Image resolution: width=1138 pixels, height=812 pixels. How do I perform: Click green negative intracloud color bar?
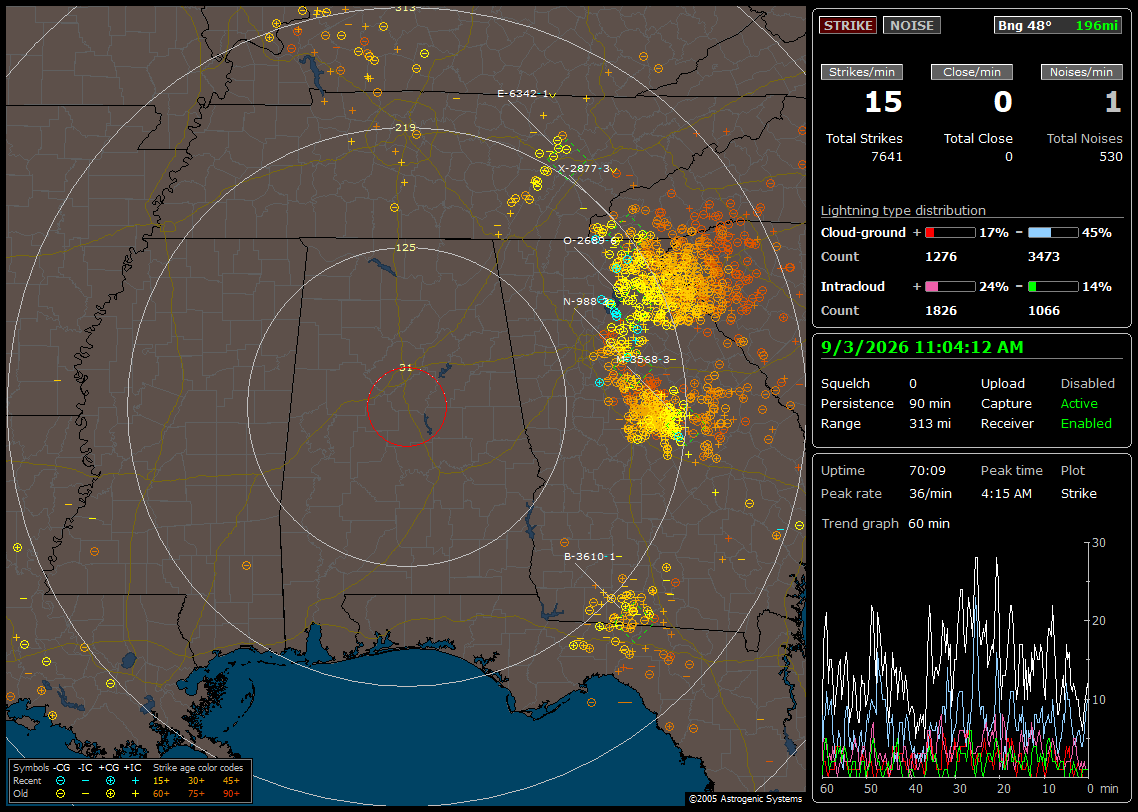(x=1053, y=287)
